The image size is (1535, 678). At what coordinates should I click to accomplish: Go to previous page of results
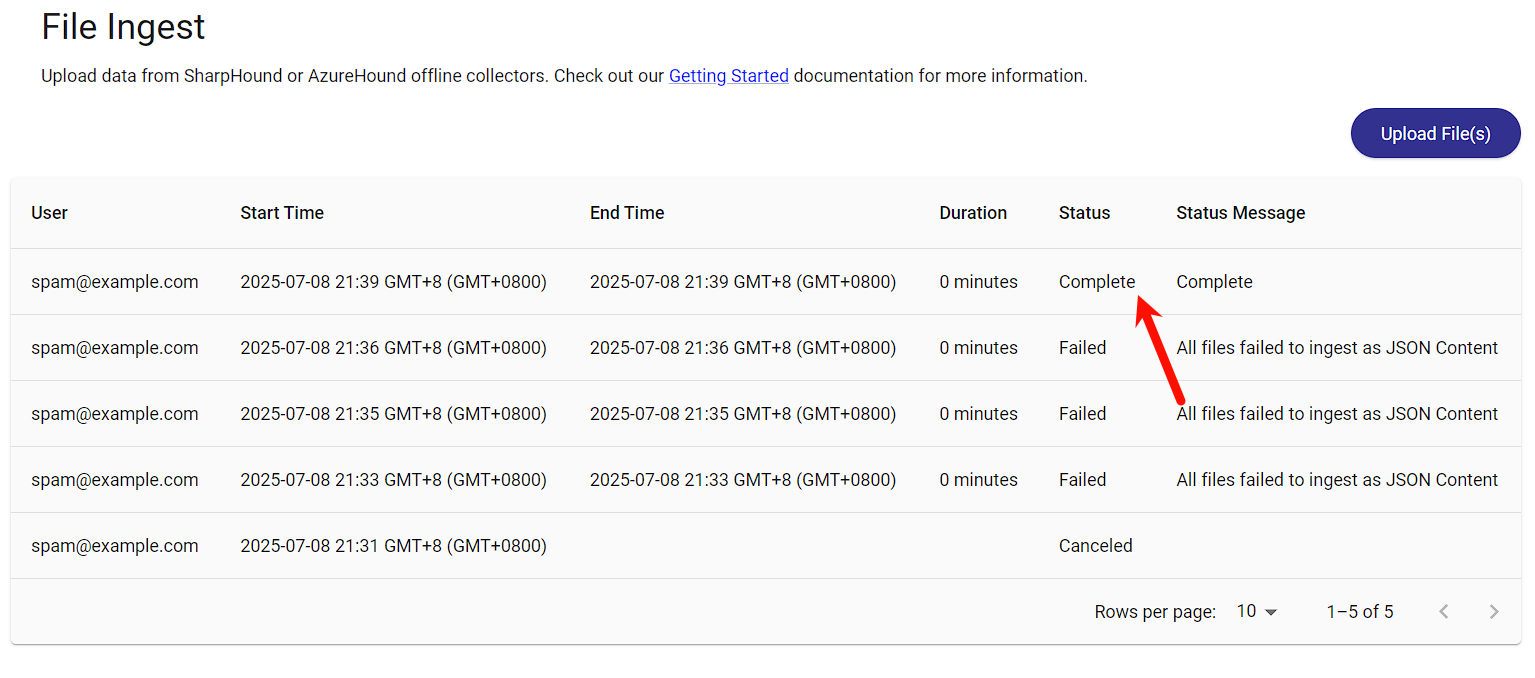[x=1443, y=612]
